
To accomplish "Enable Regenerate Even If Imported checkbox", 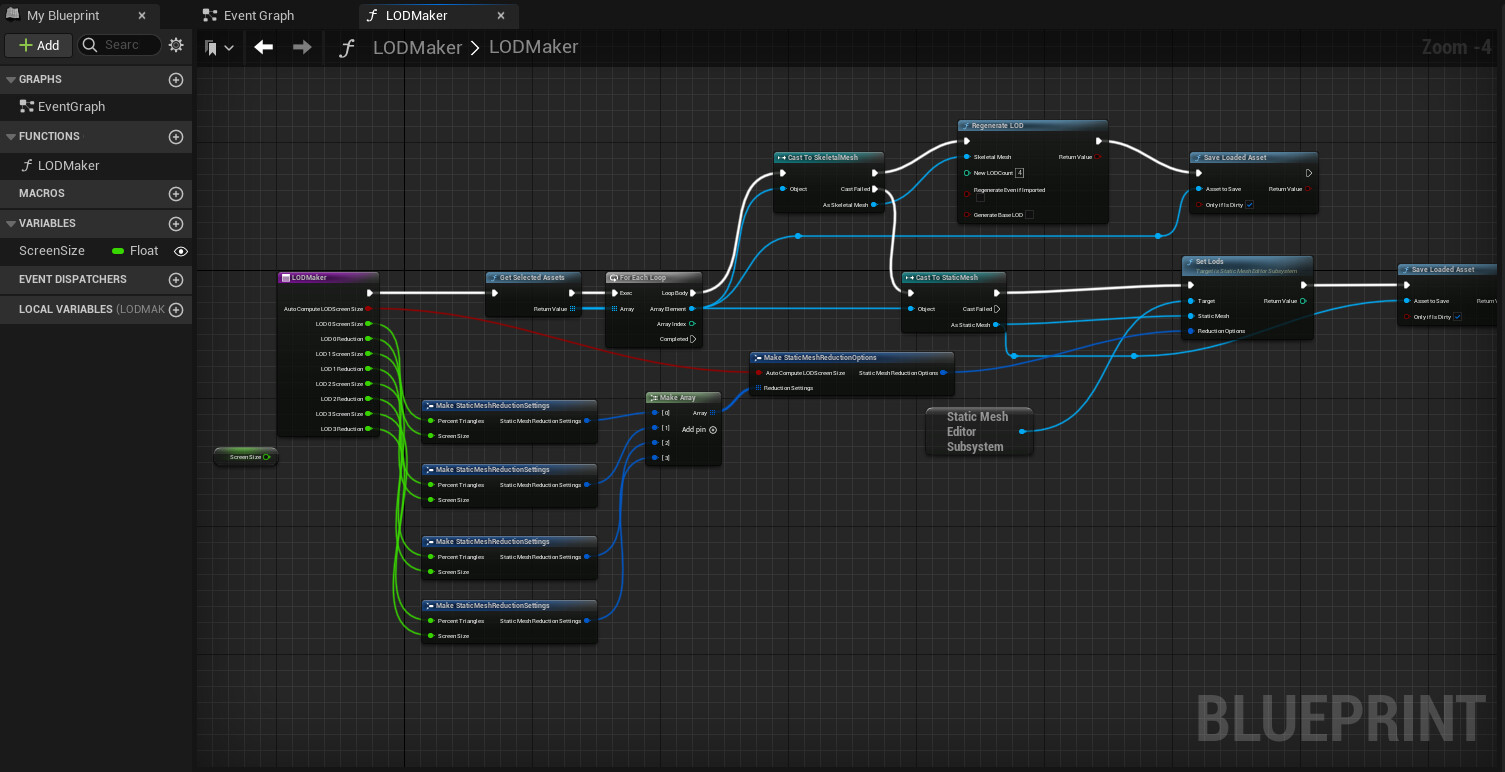I will coord(980,198).
